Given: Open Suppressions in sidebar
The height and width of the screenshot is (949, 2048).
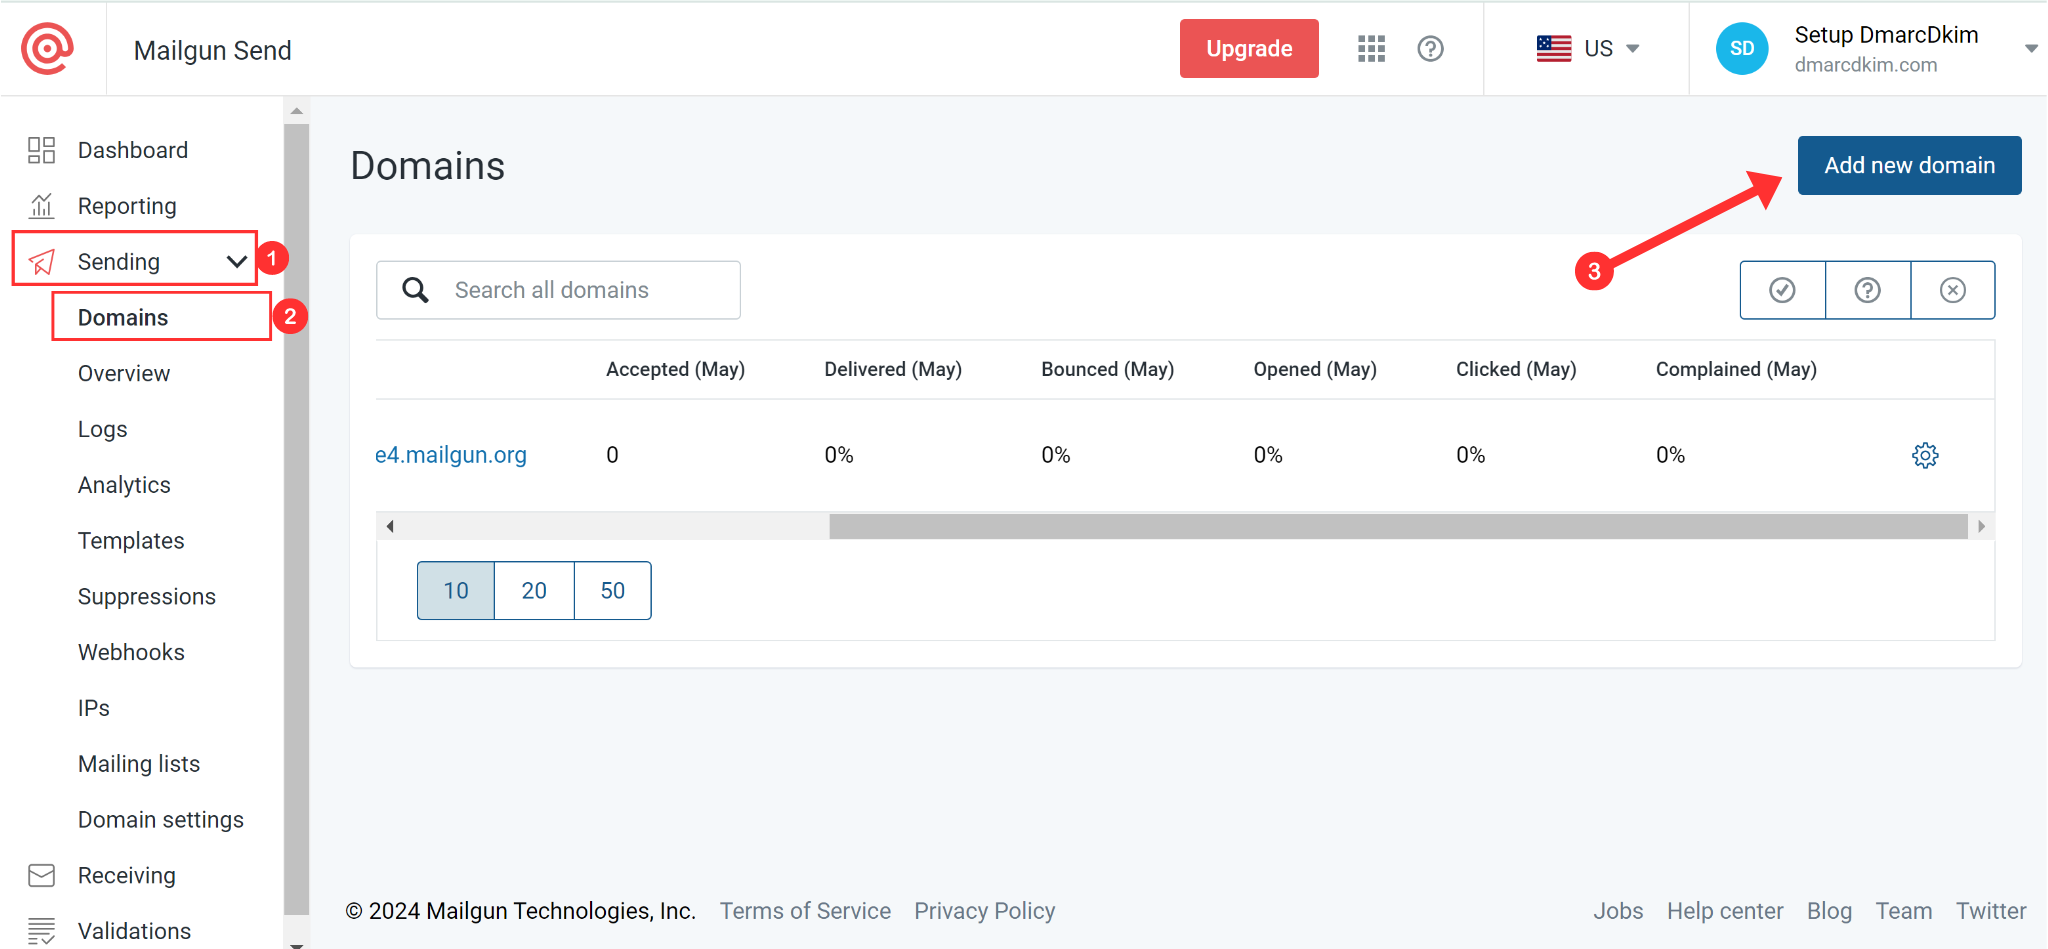Looking at the screenshot, I should pos(147,597).
